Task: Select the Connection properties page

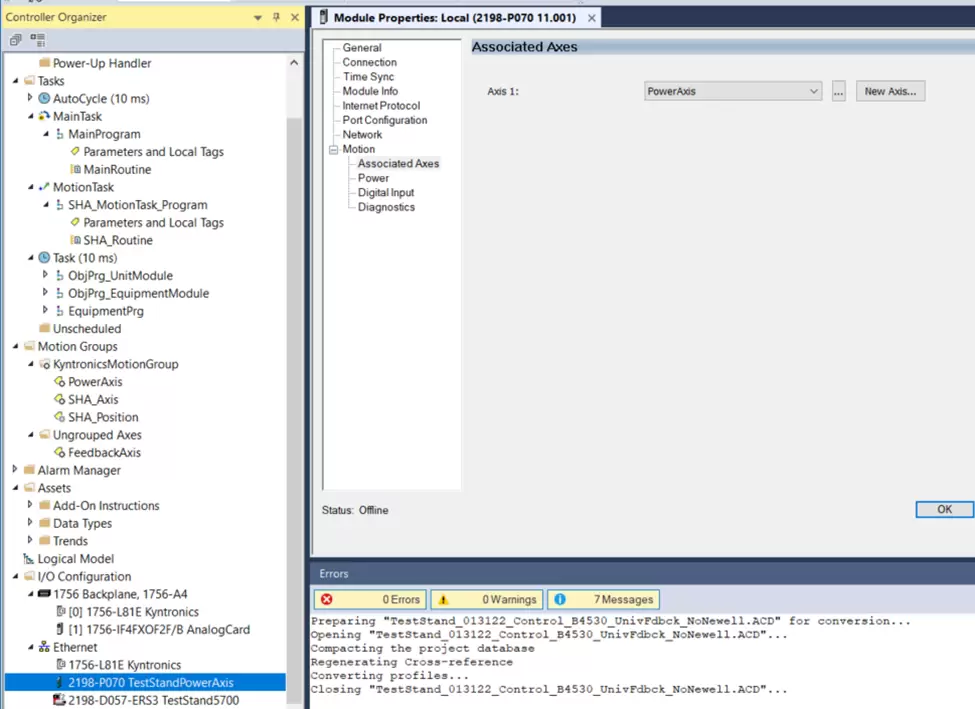Action: click(x=369, y=62)
